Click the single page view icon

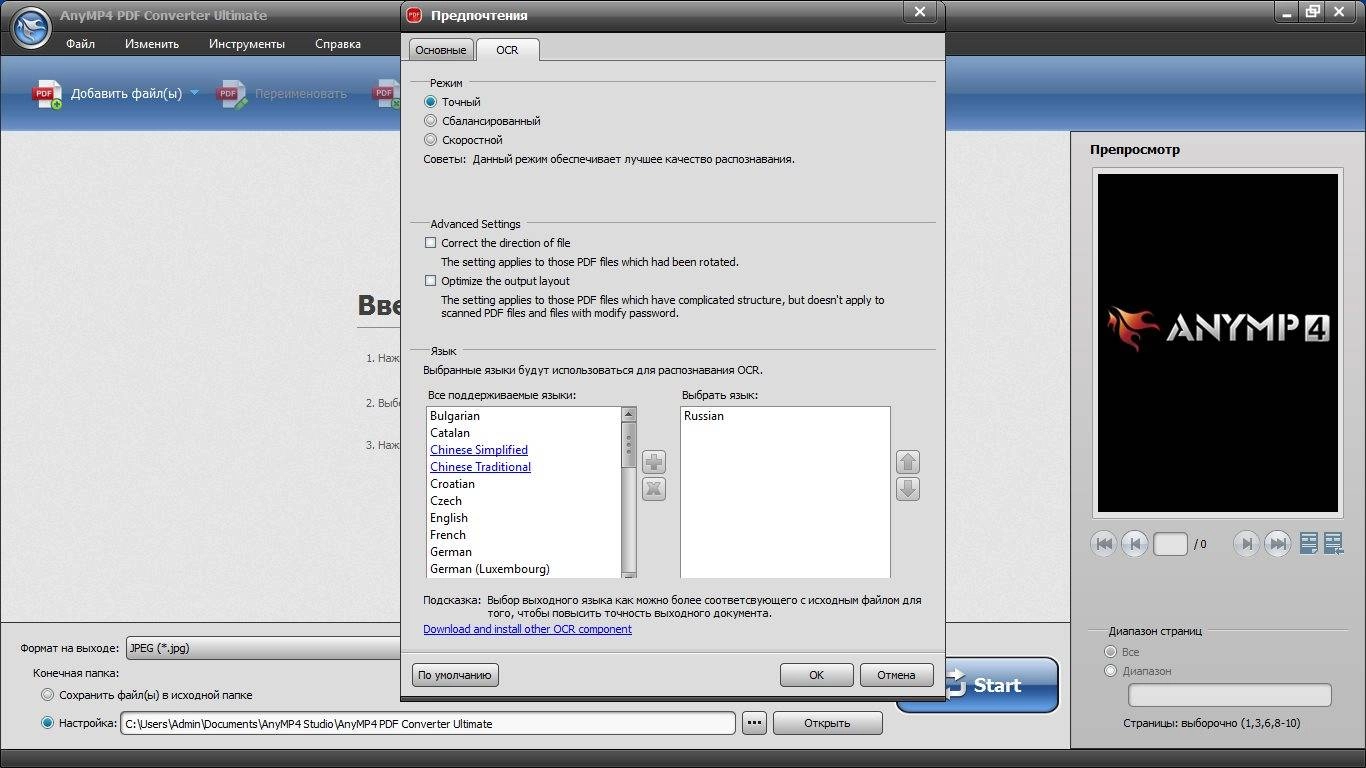(1309, 543)
